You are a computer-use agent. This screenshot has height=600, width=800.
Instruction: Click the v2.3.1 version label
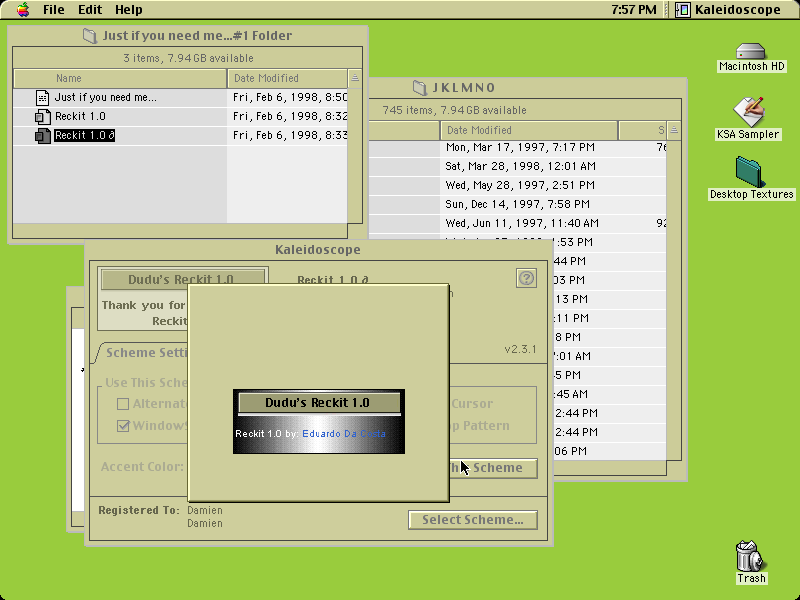coord(520,349)
